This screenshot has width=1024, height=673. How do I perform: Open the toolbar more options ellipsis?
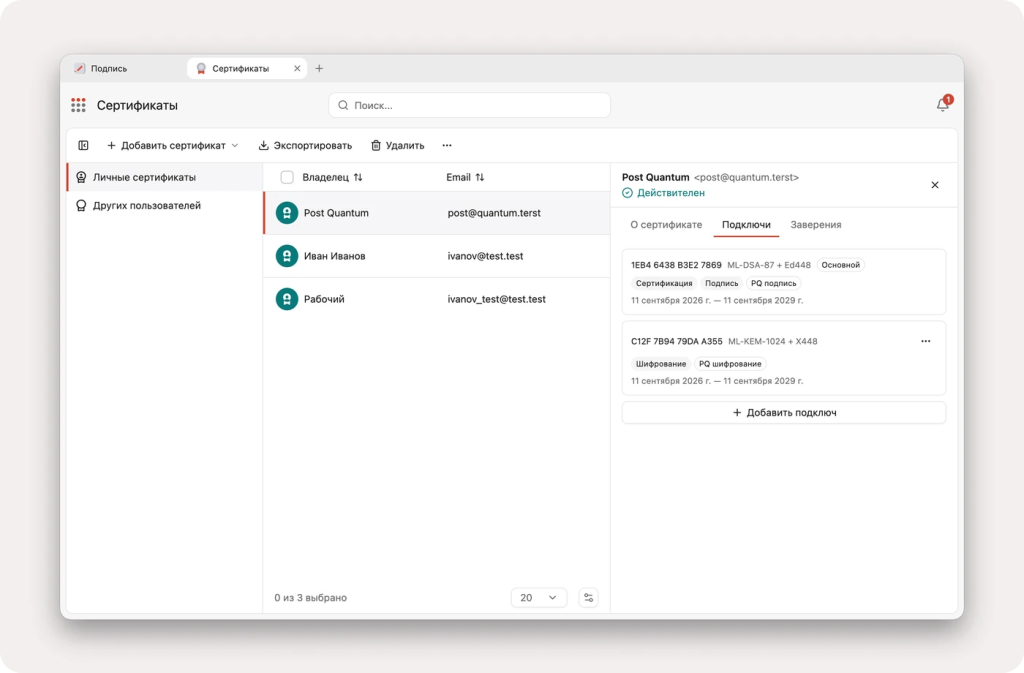click(447, 146)
